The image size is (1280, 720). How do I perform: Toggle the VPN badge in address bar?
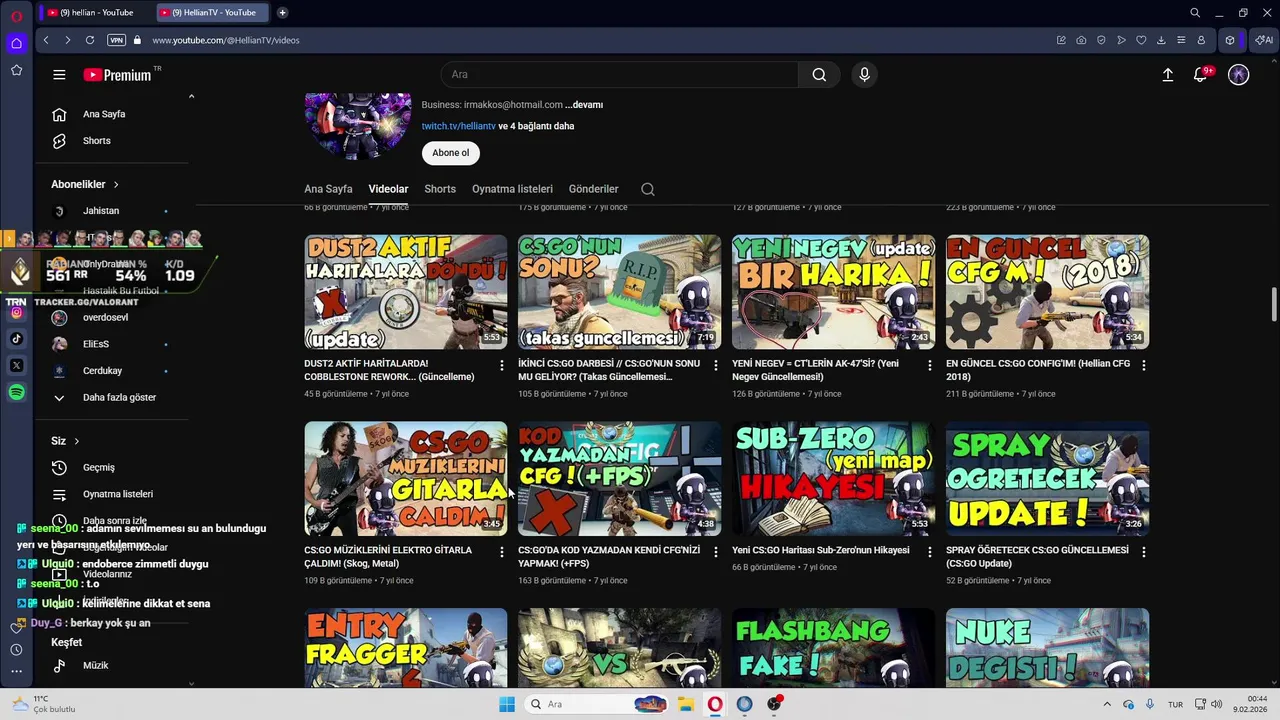pyautogui.click(x=117, y=40)
